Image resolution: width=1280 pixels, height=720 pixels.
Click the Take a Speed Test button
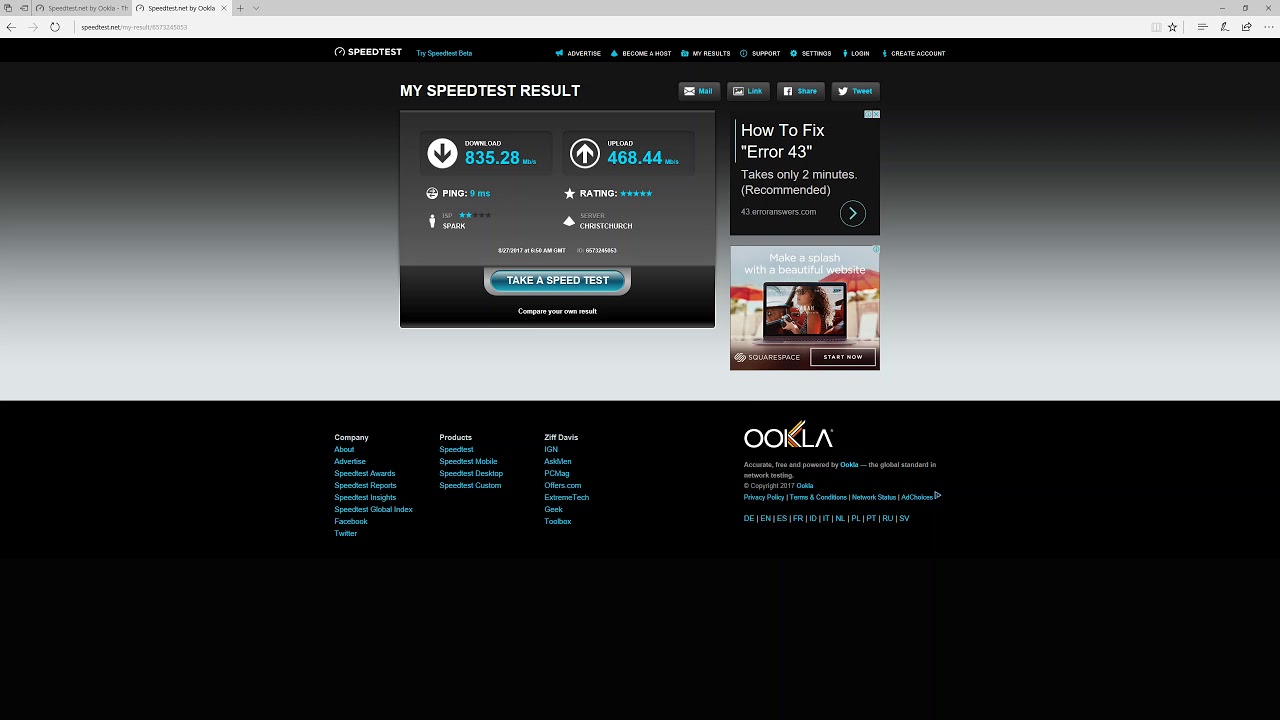pyautogui.click(x=557, y=281)
